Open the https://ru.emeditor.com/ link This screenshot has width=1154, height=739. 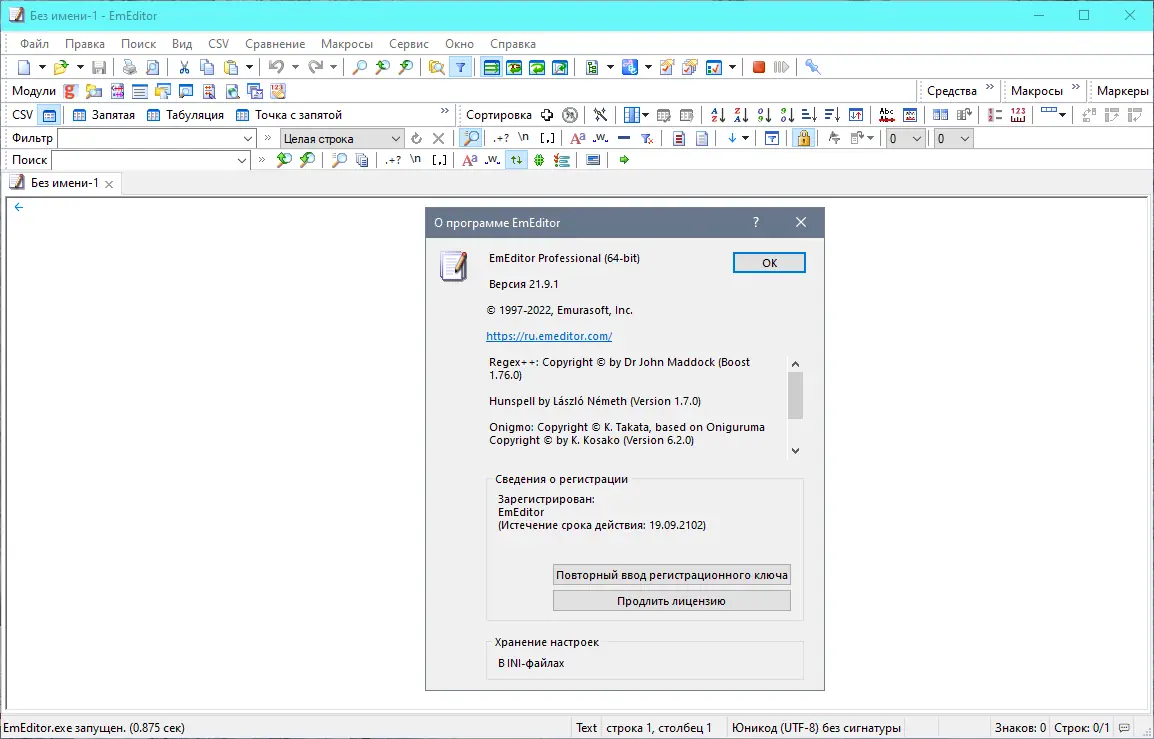pos(549,336)
